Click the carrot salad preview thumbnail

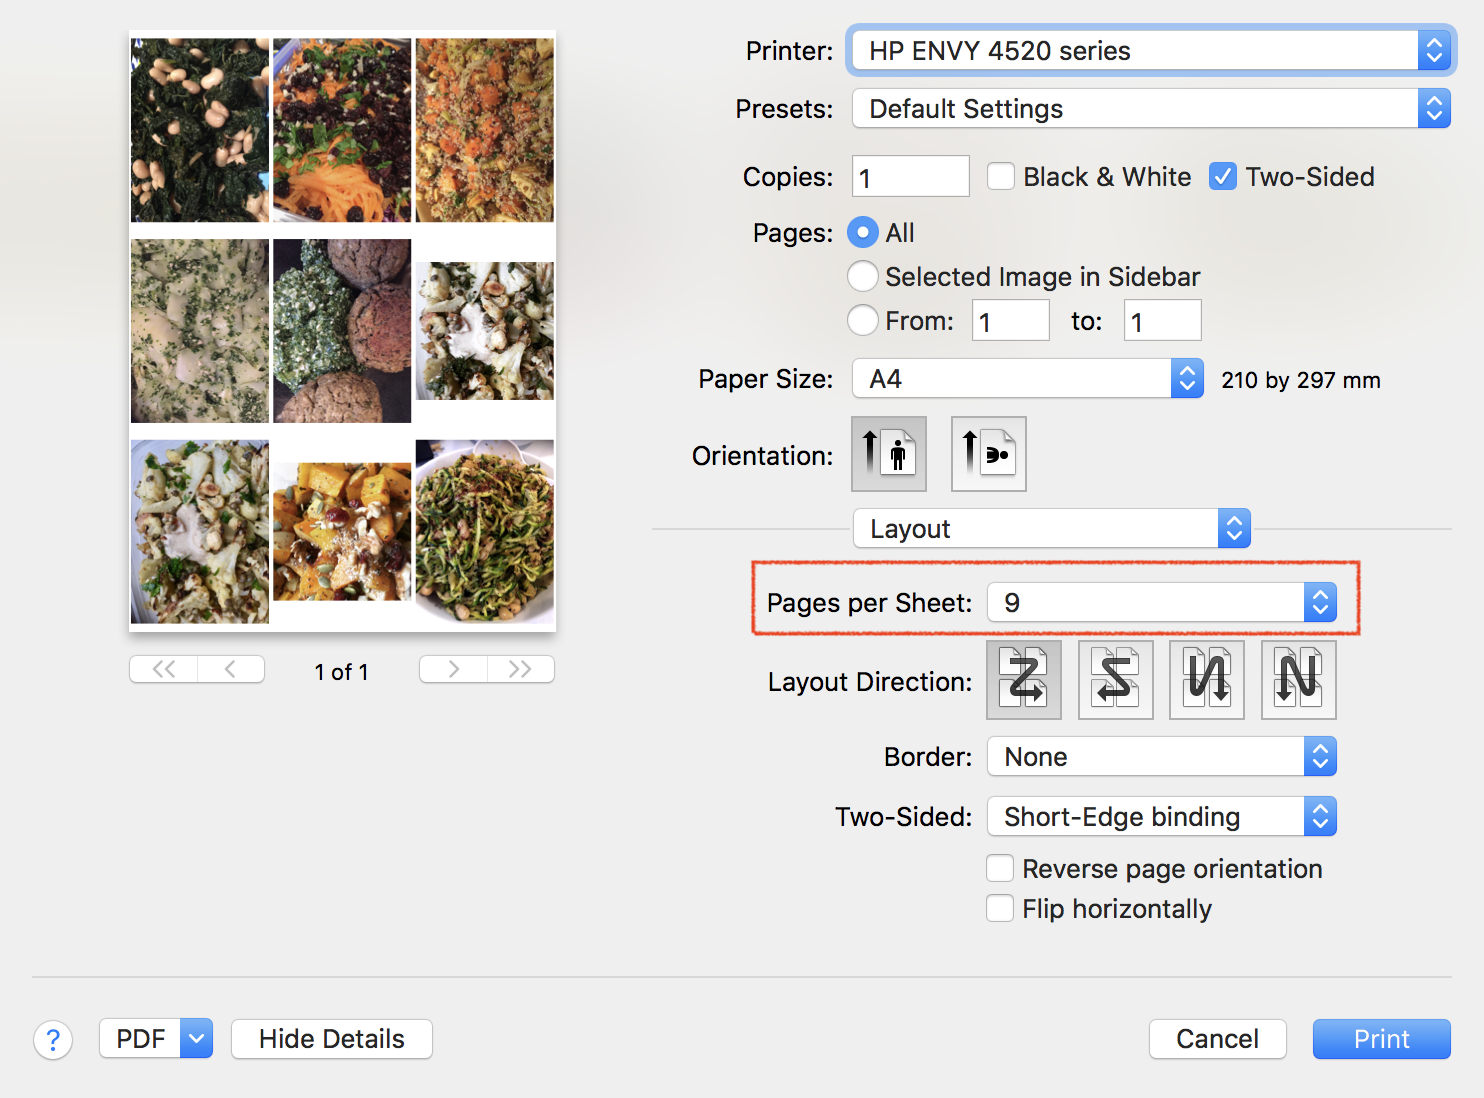tap(342, 130)
